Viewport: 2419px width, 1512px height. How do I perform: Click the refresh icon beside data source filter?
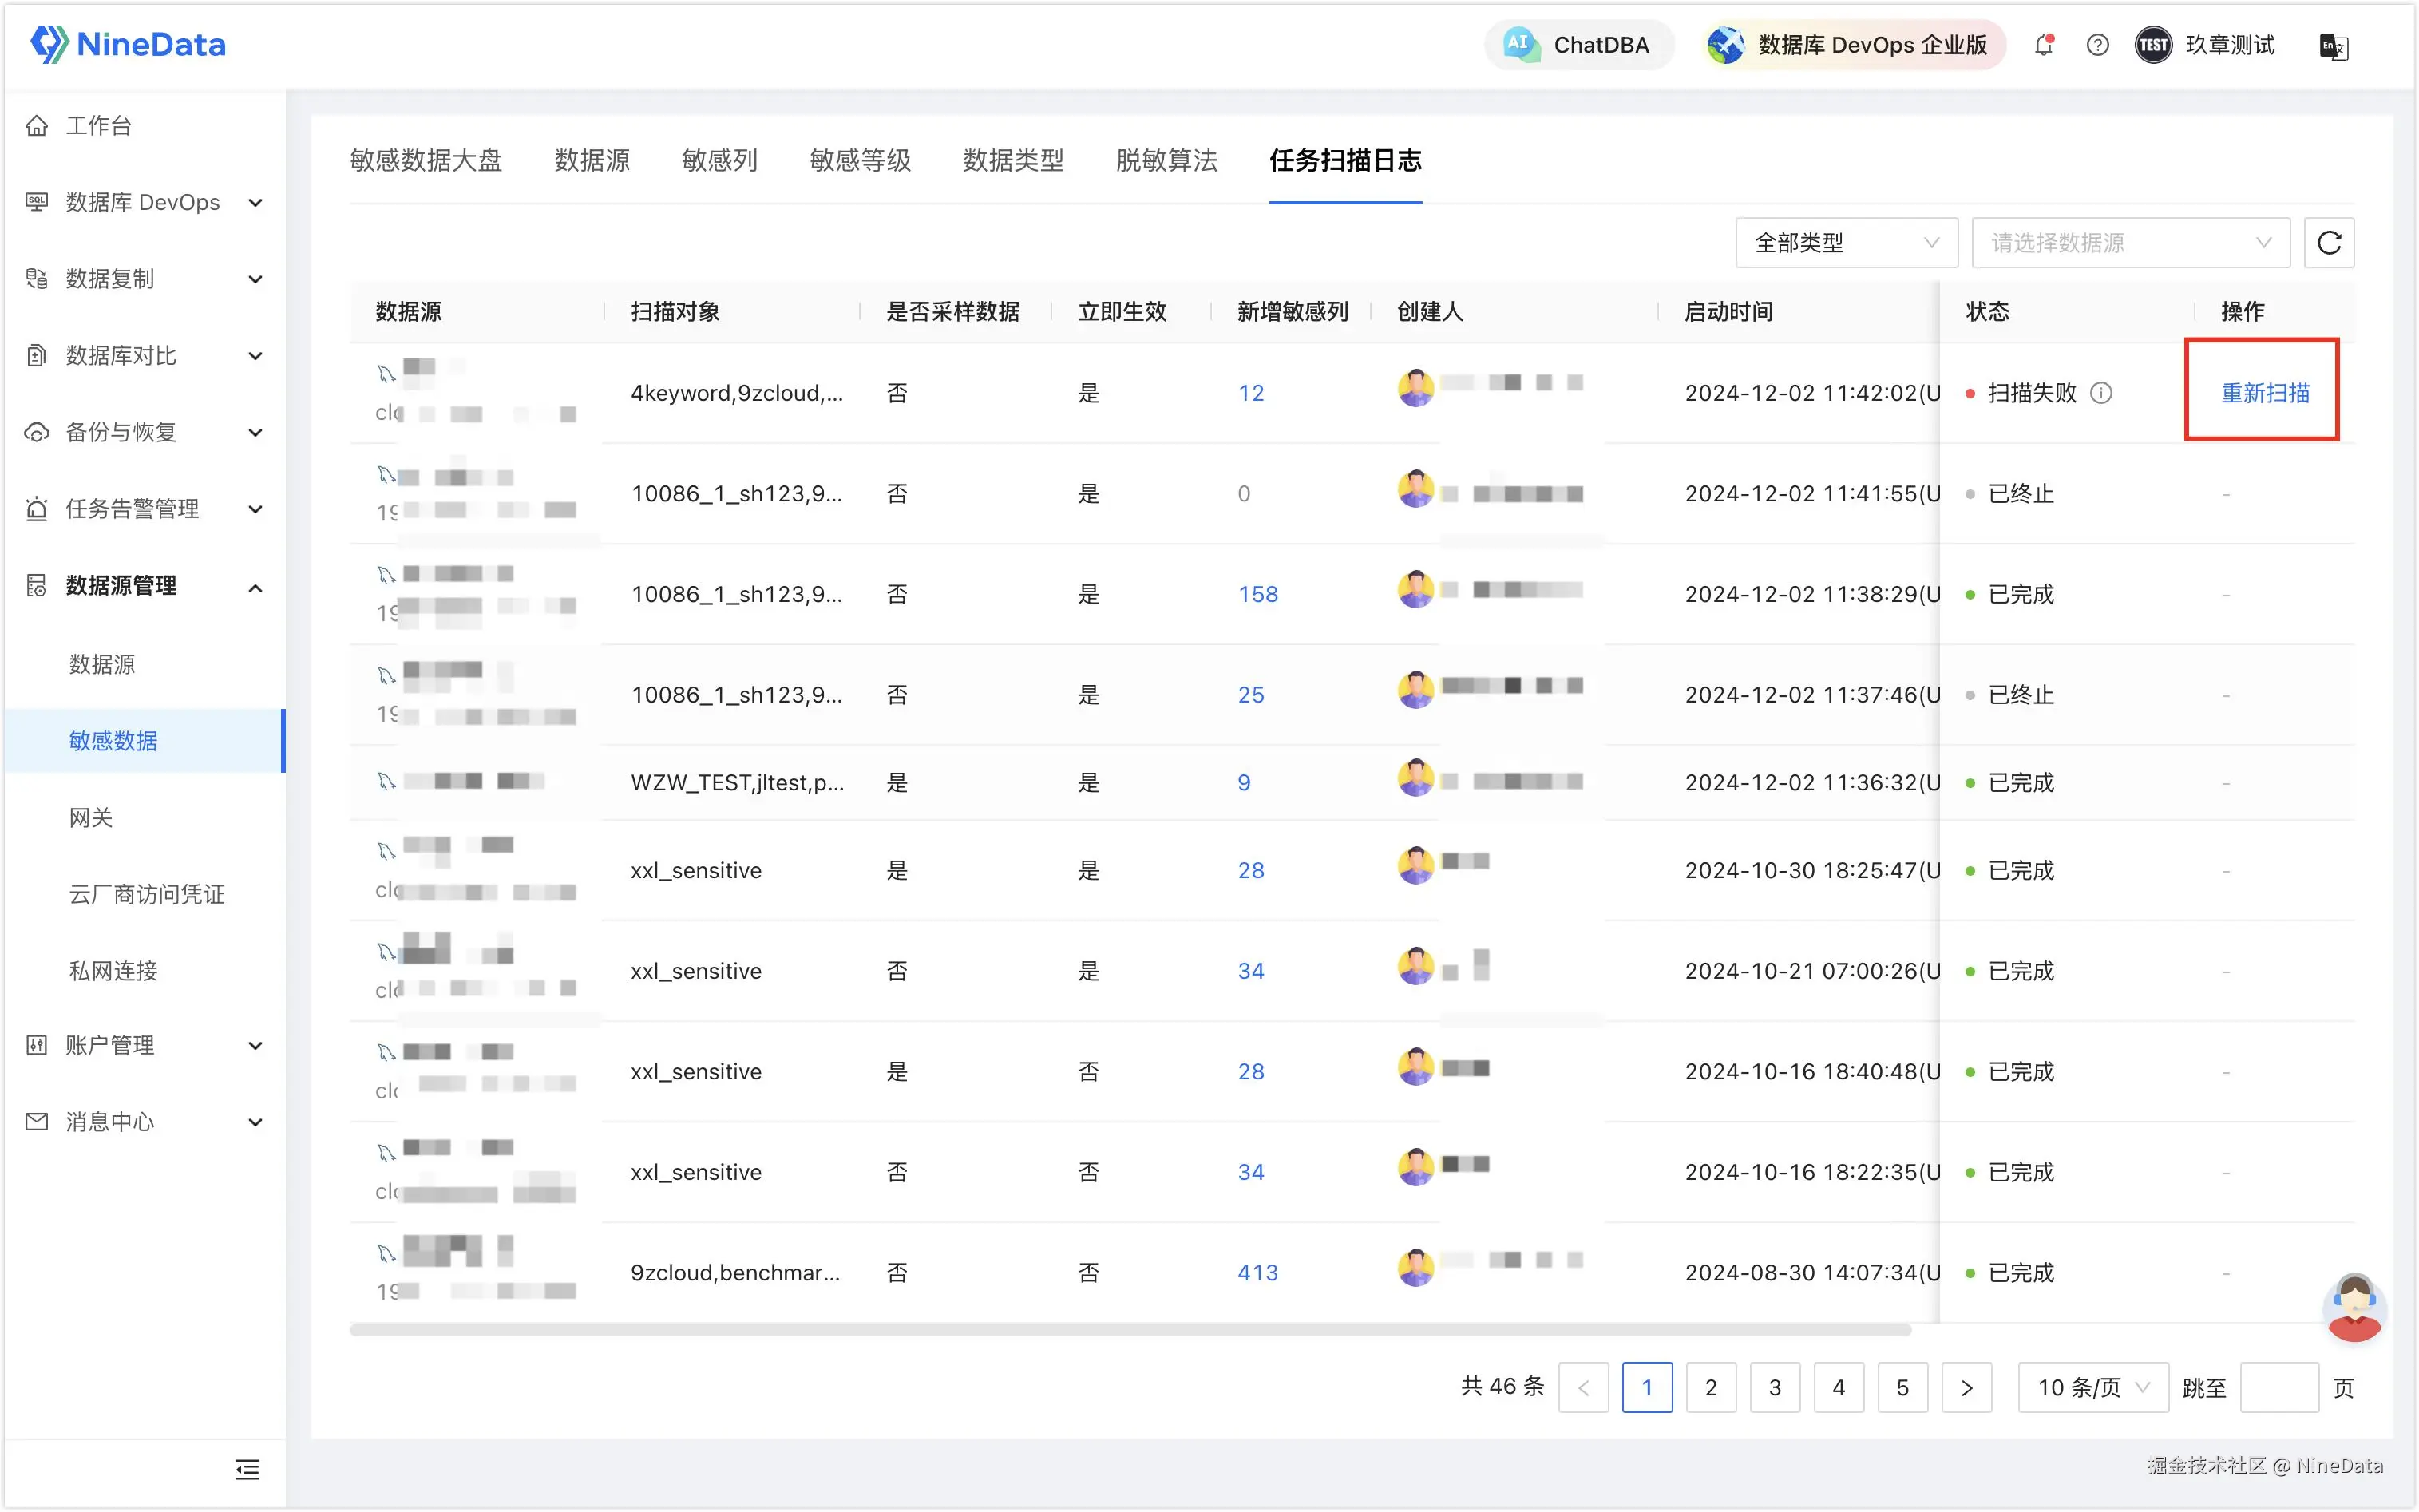coord(2328,243)
